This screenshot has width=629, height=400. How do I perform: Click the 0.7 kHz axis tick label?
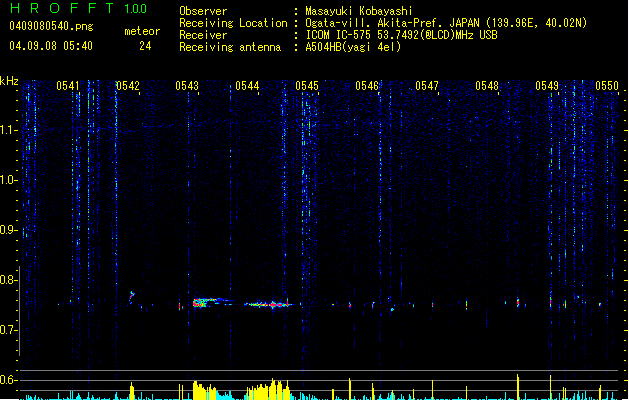point(8,330)
